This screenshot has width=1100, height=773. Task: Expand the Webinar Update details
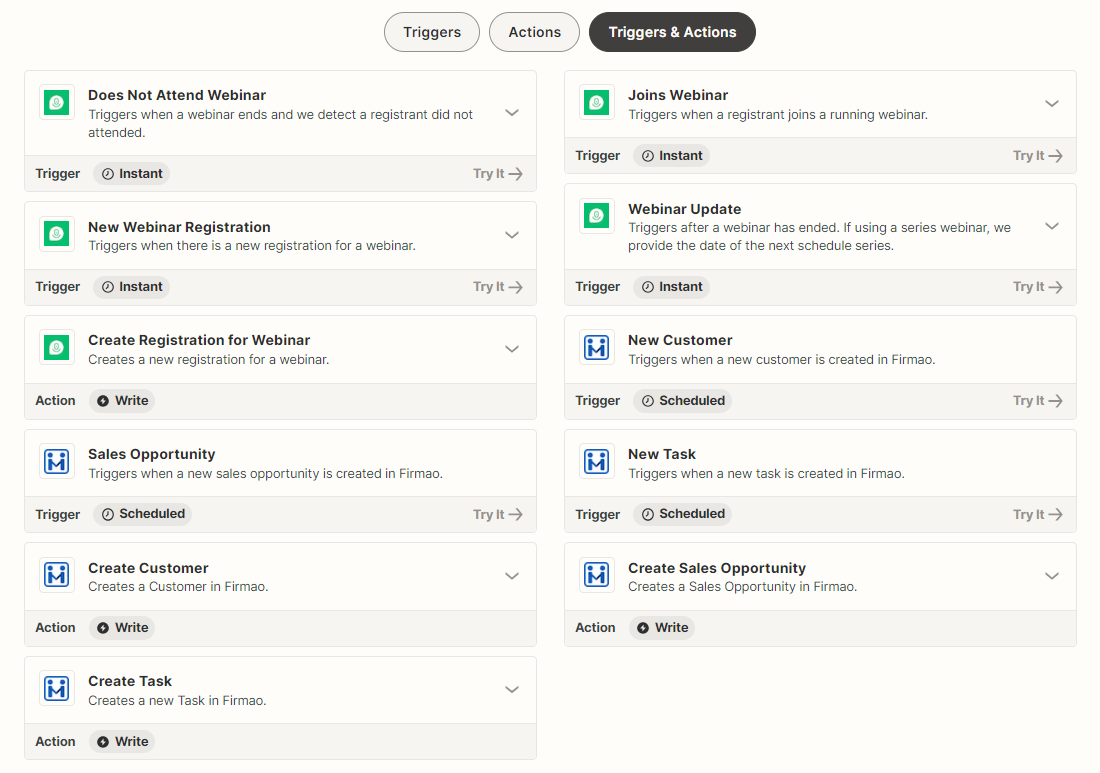pyautogui.click(x=1052, y=226)
